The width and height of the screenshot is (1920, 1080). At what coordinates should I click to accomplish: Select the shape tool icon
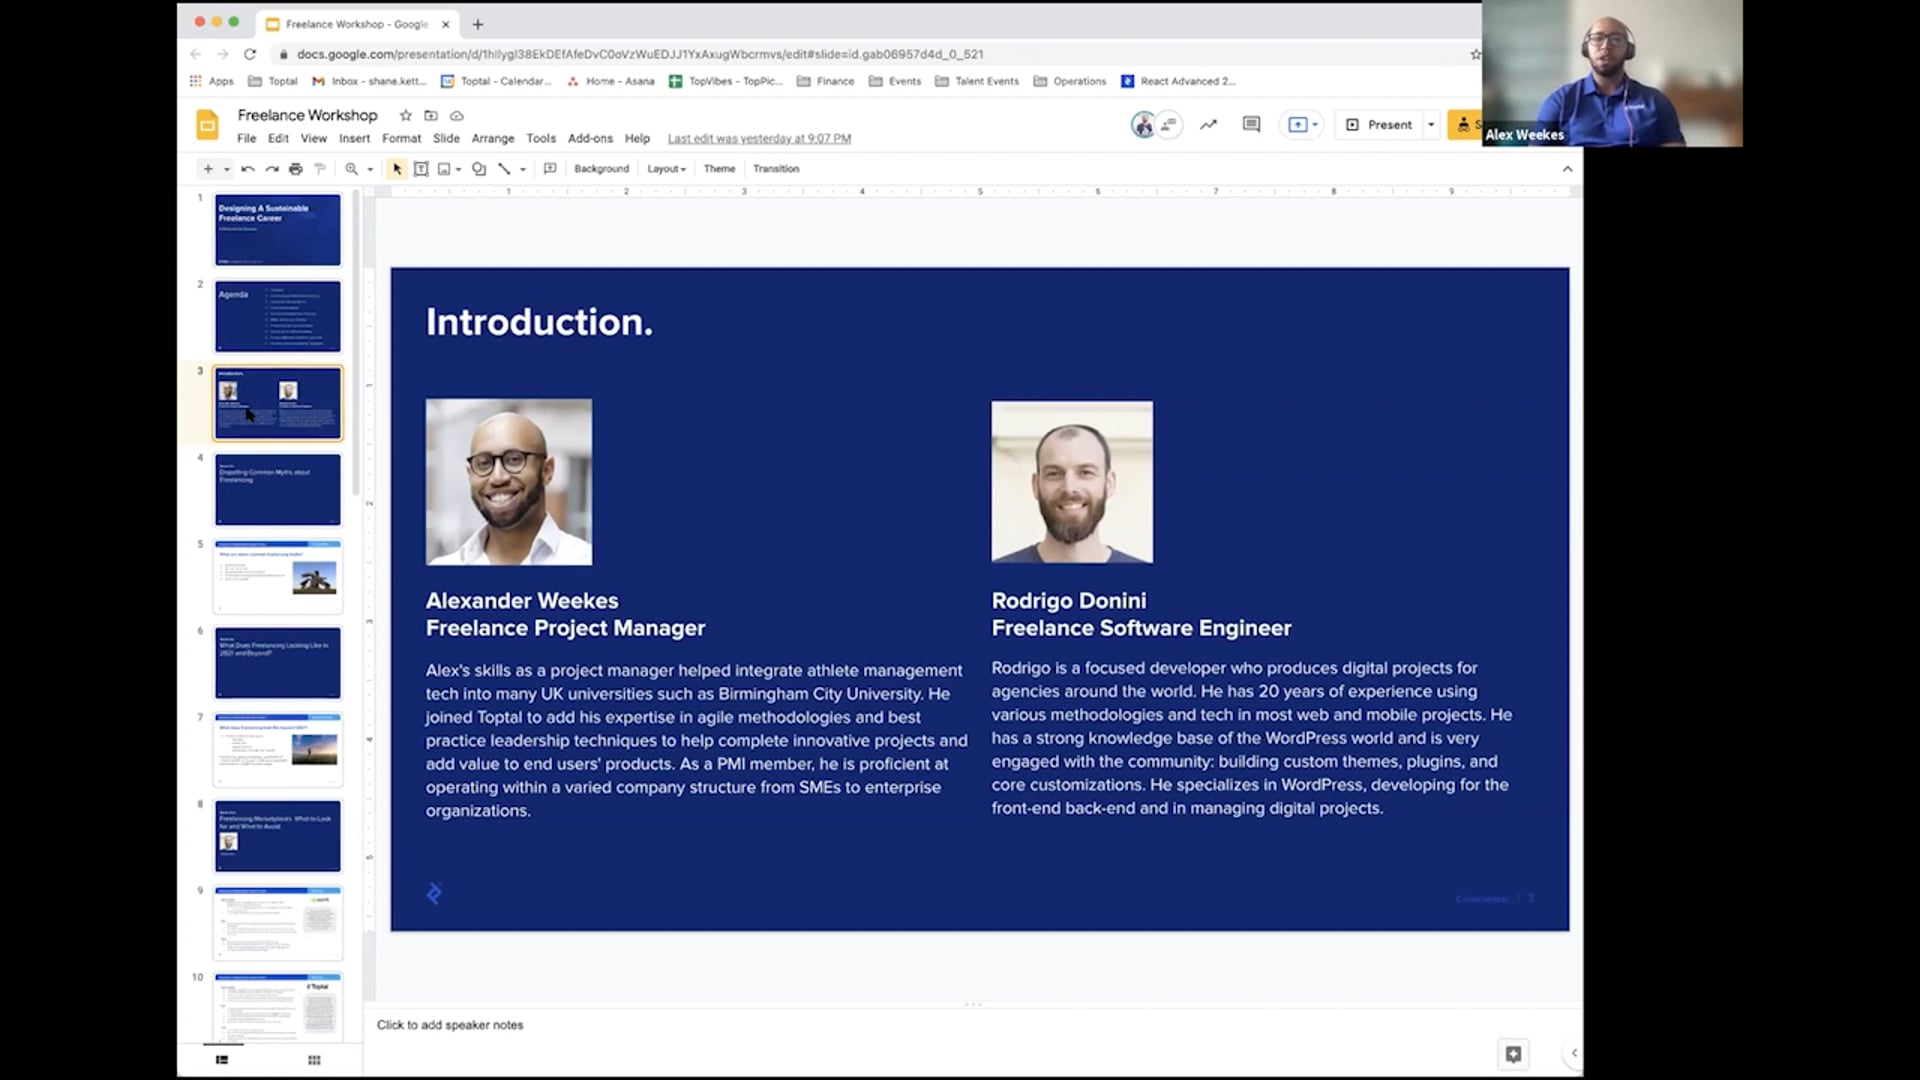tap(479, 169)
